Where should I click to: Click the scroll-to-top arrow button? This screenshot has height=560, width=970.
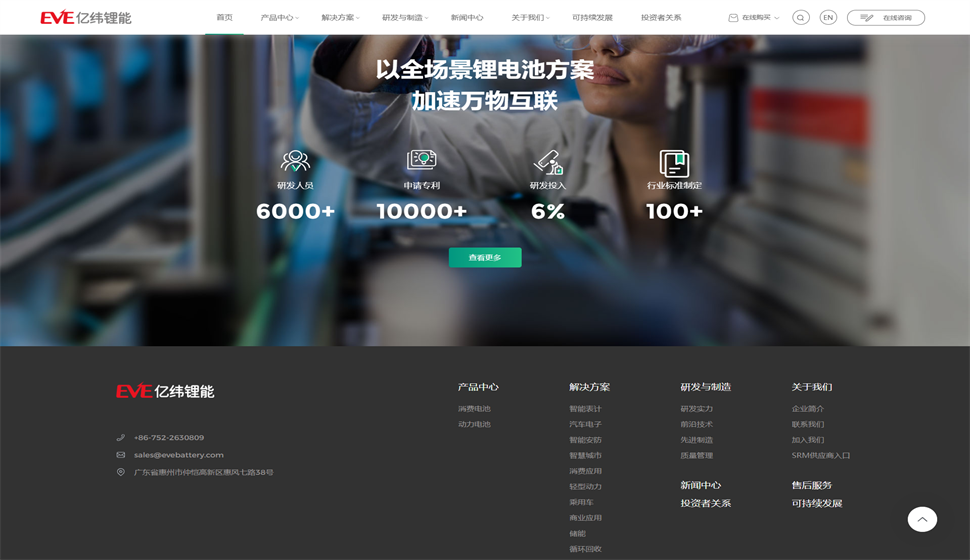922,518
